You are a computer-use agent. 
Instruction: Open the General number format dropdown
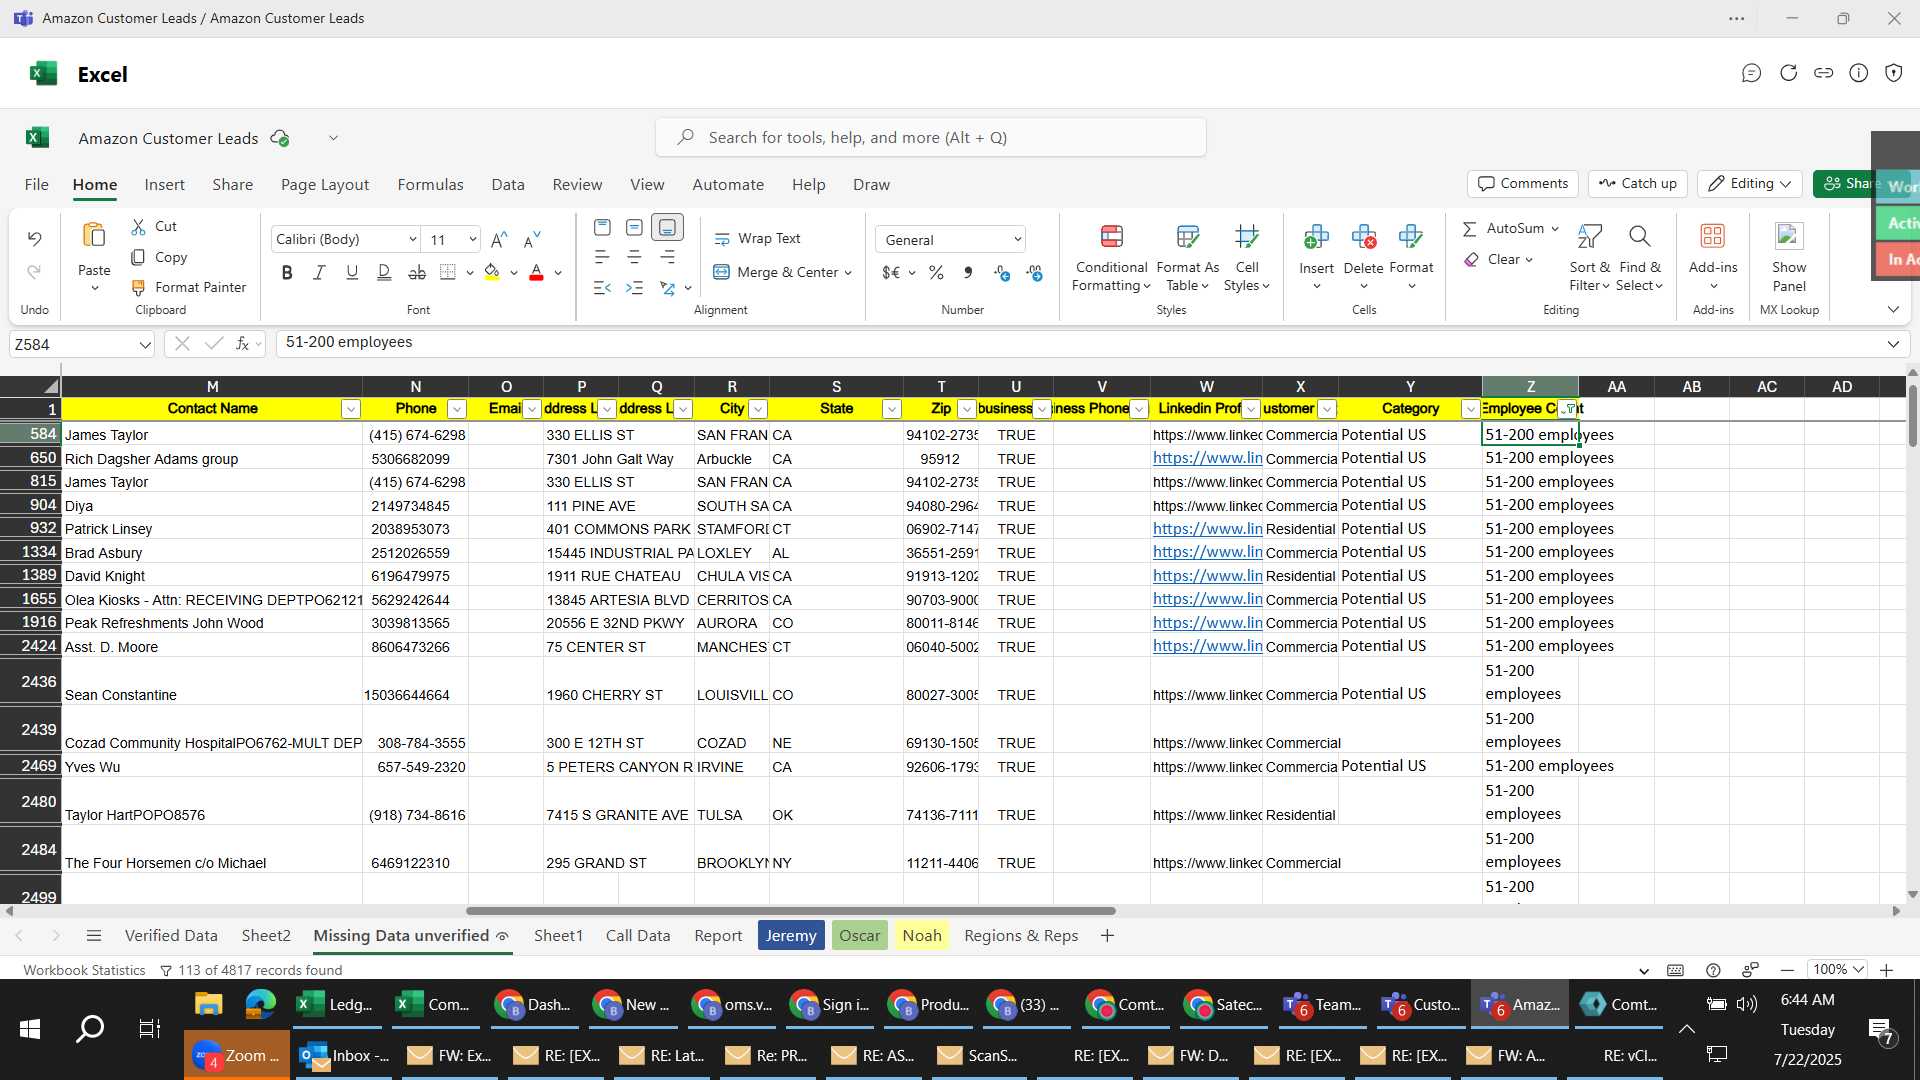pyautogui.click(x=1017, y=240)
